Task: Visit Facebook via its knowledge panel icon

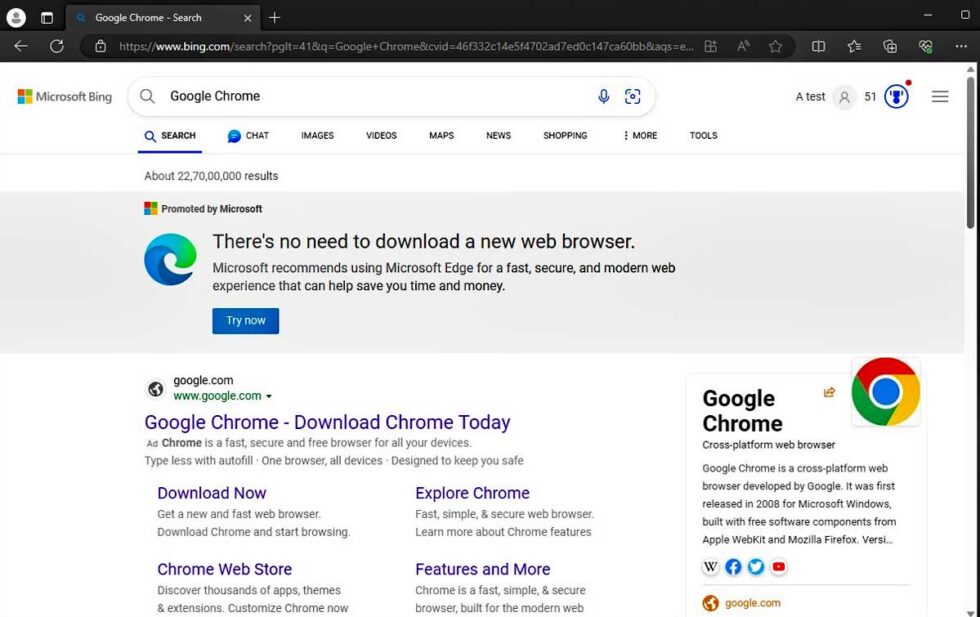Action: 733,566
